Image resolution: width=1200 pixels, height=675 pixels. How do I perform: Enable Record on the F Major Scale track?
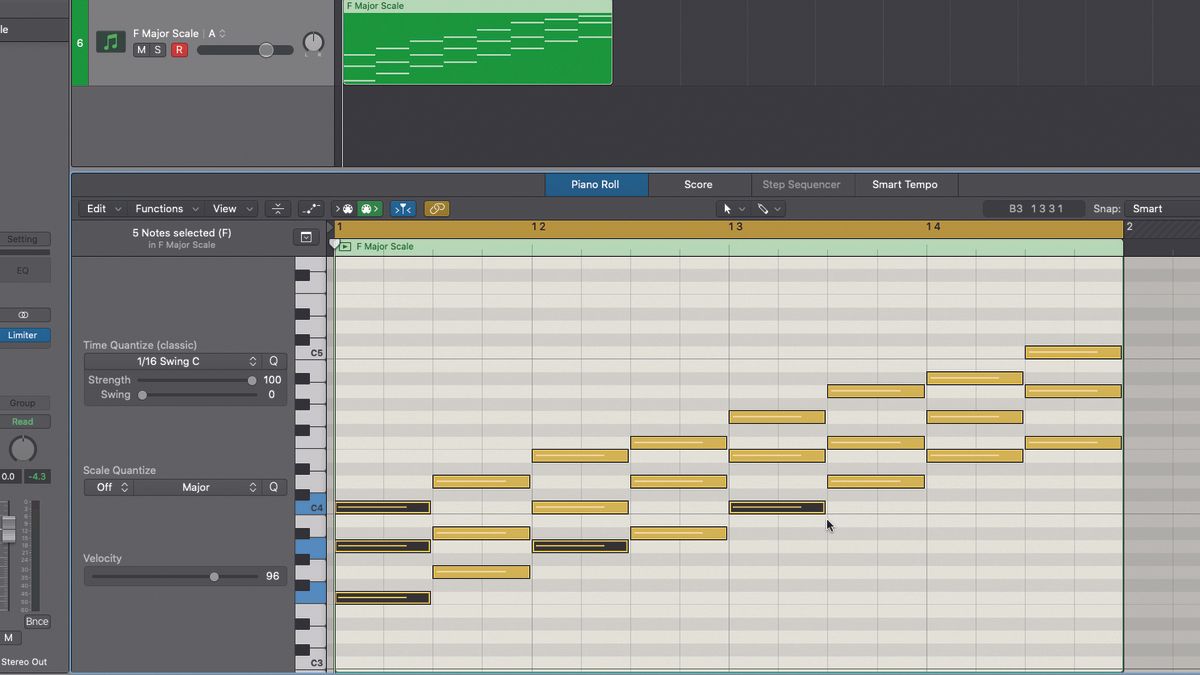[x=178, y=49]
